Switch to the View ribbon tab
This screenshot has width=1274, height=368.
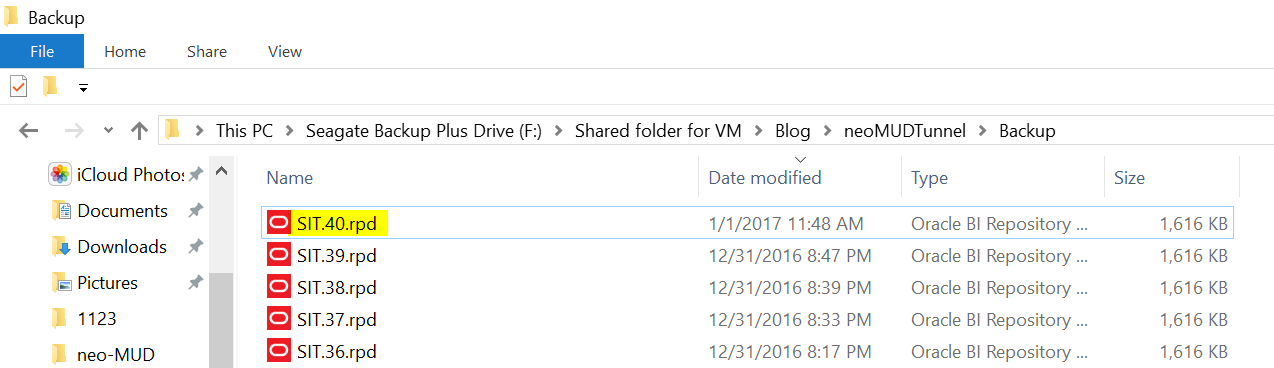coord(285,51)
